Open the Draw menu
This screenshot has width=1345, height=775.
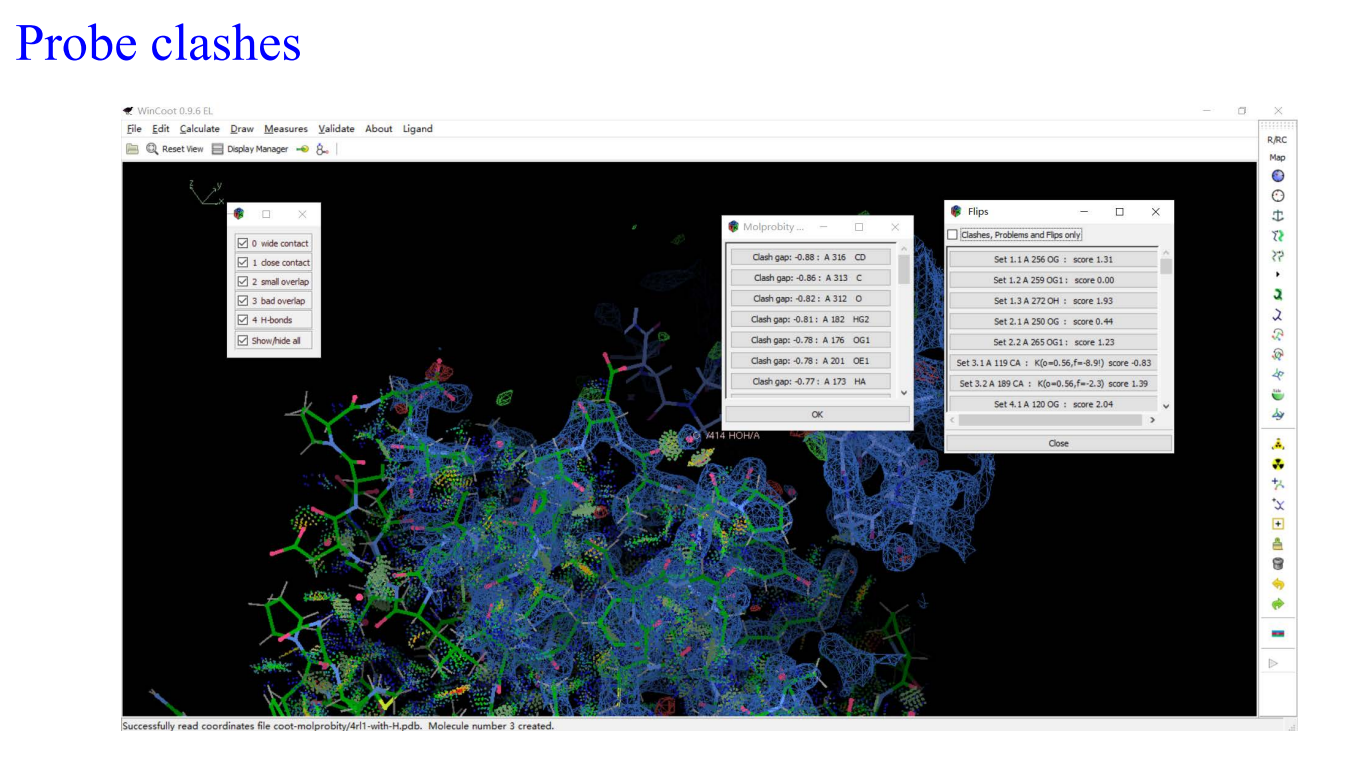pyautogui.click(x=242, y=129)
